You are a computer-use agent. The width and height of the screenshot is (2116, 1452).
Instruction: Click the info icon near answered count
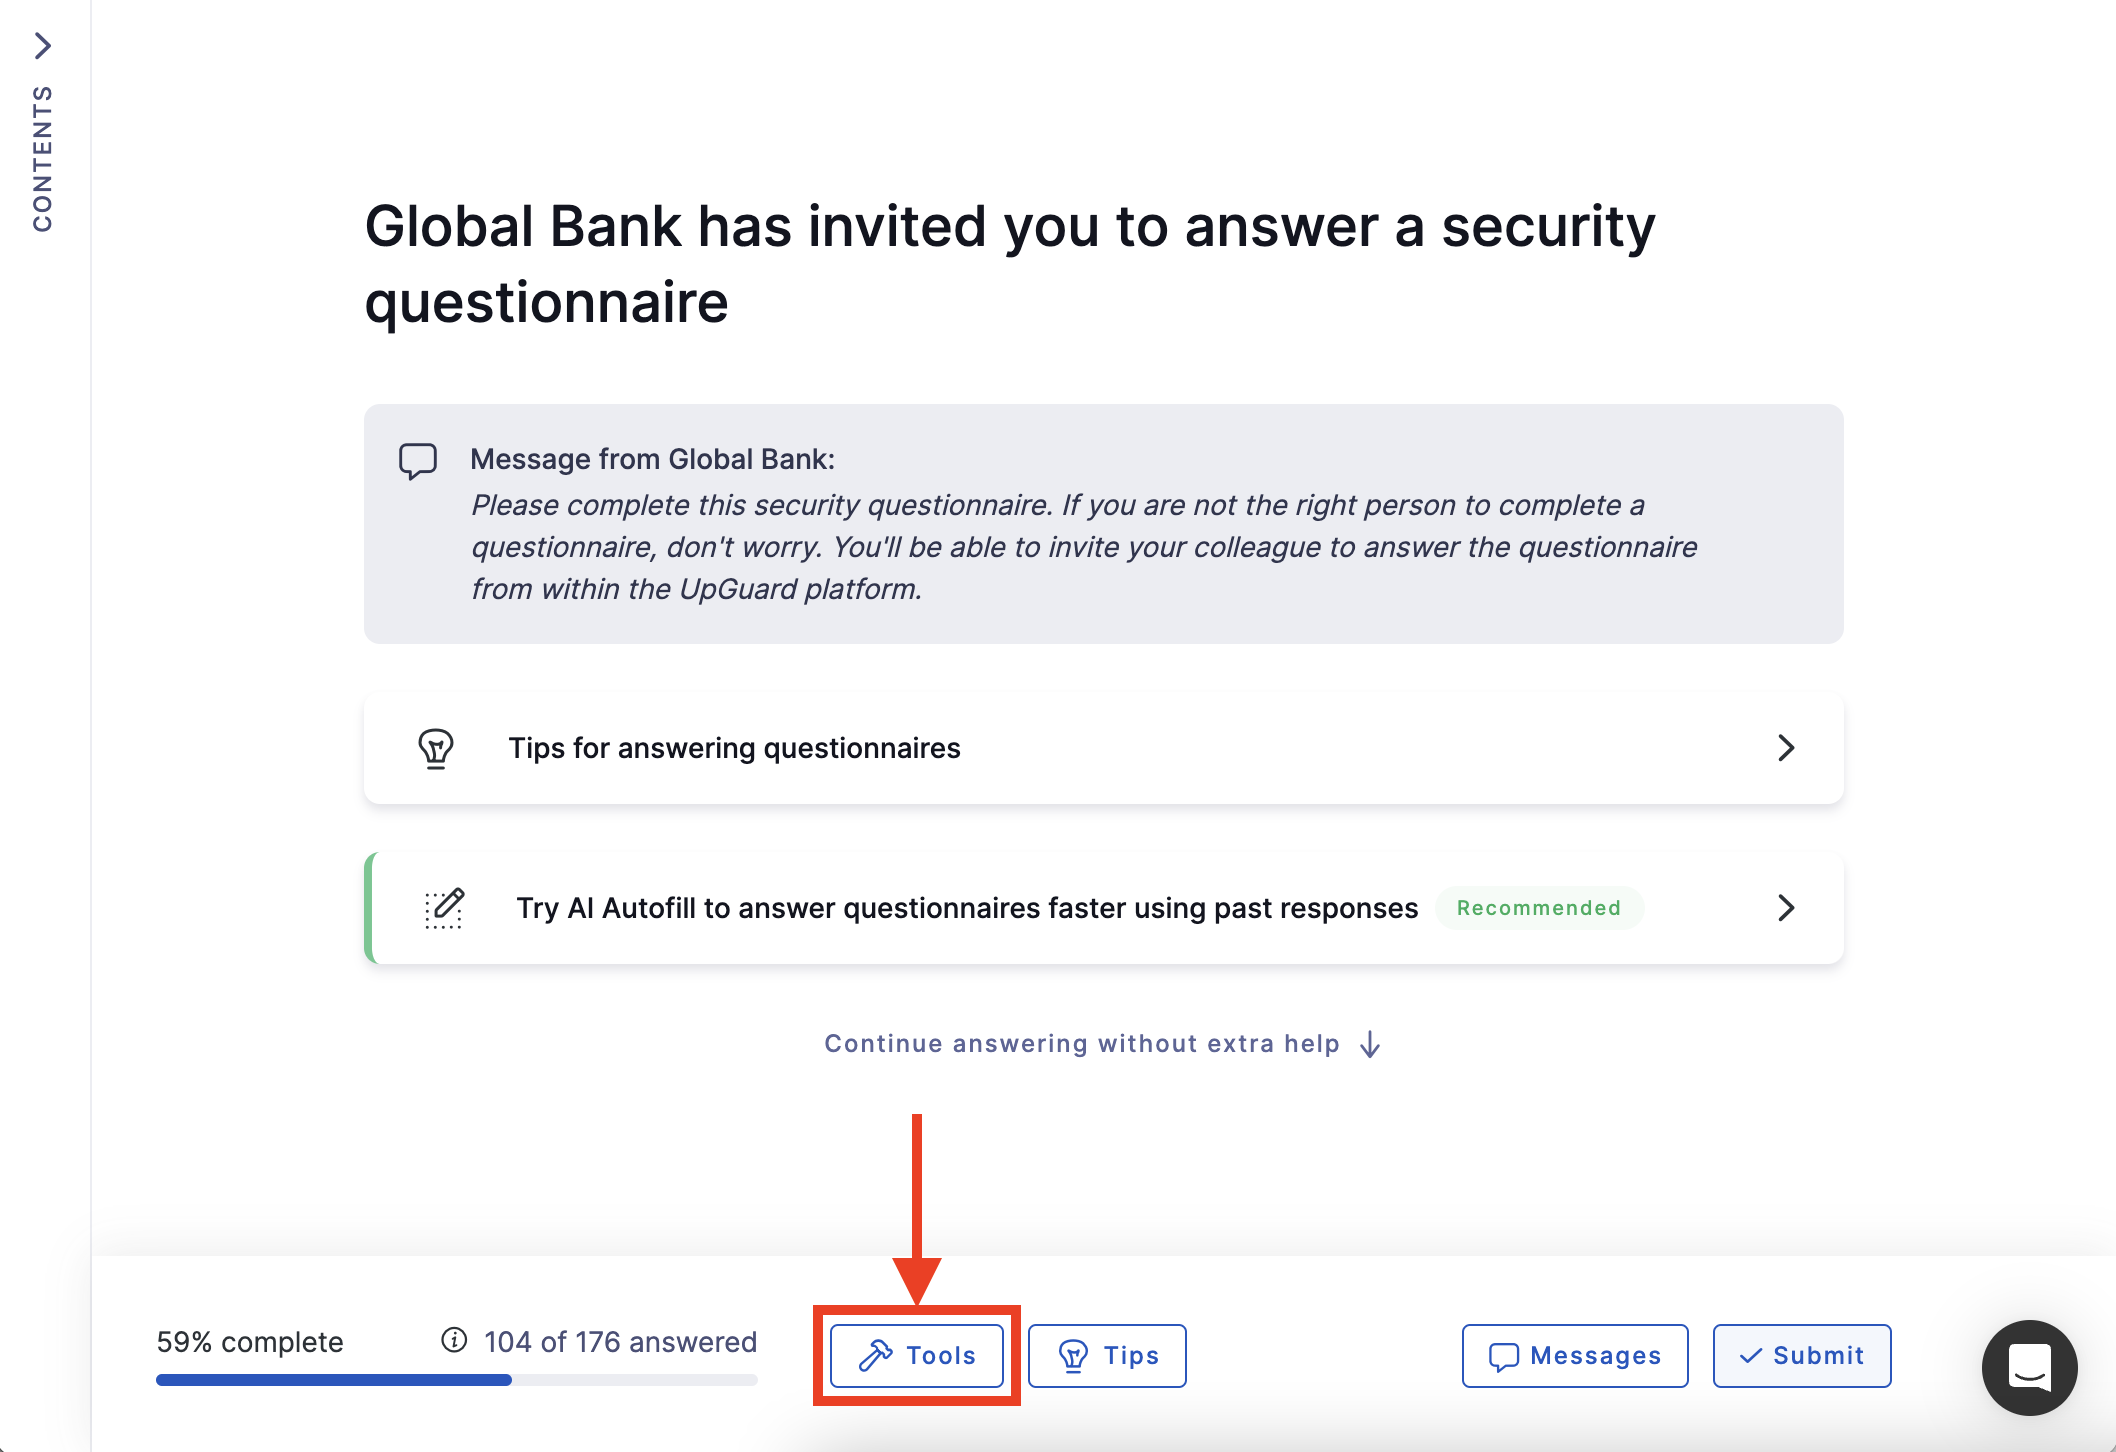tap(452, 1340)
